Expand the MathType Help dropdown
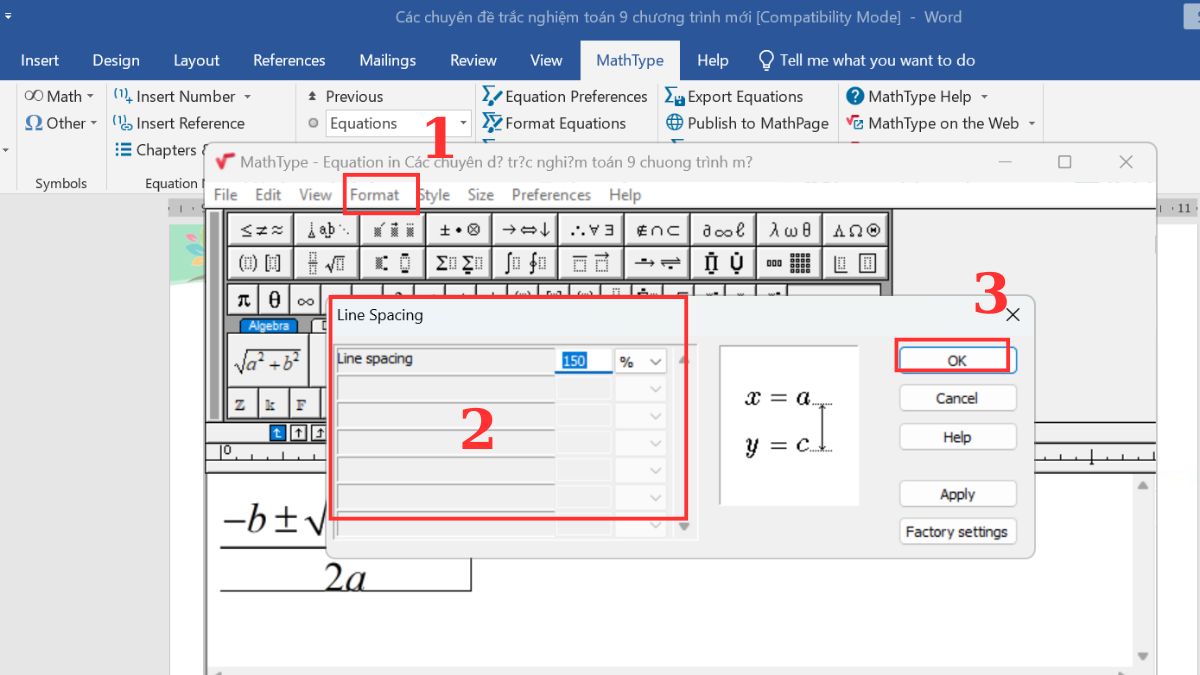 tap(984, 97)
